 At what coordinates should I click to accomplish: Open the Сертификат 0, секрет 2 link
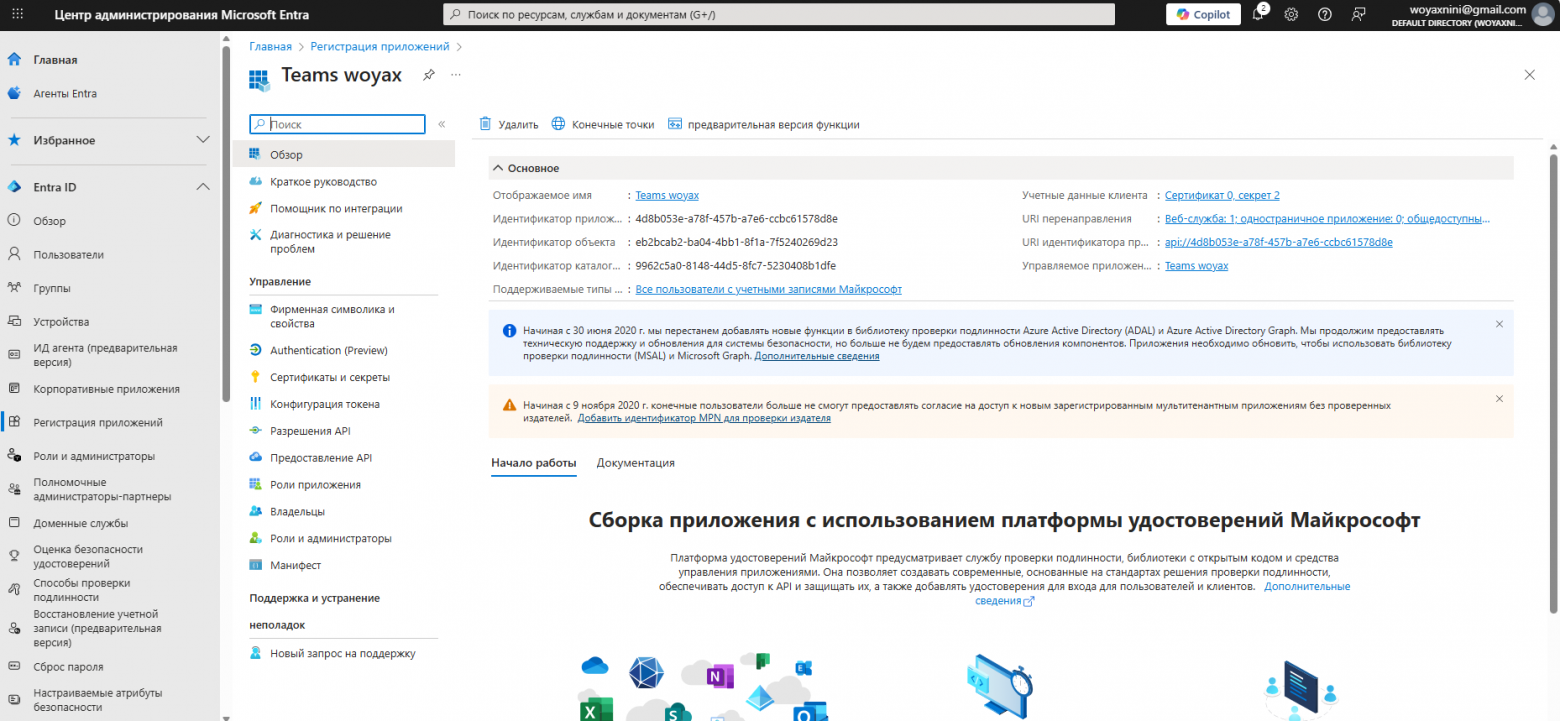tap(1221, 194)
